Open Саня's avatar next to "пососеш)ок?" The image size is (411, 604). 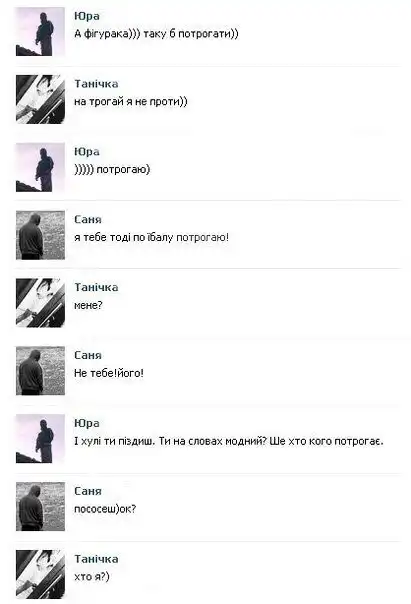[40, 506]
